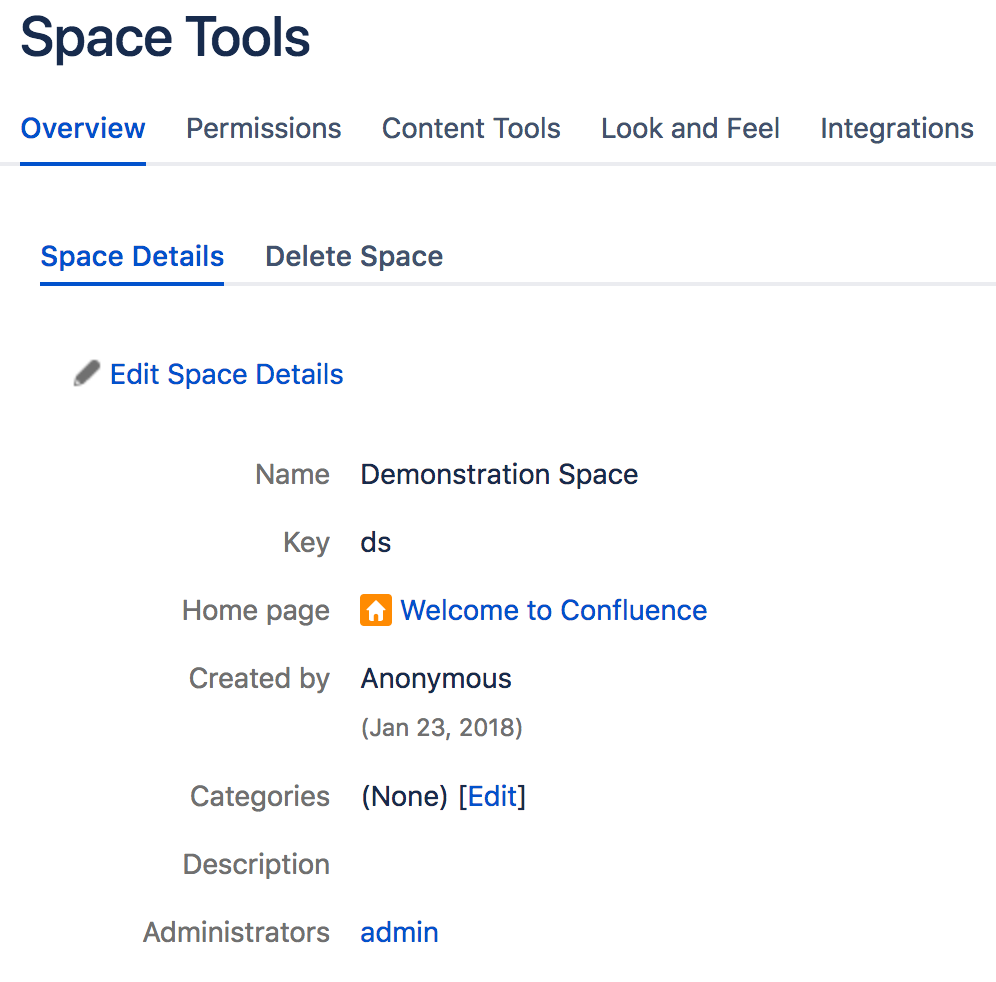The width and height of the screenshot is (996, 982).
Task: Go to the Content Tools tab
Action: 471,129
